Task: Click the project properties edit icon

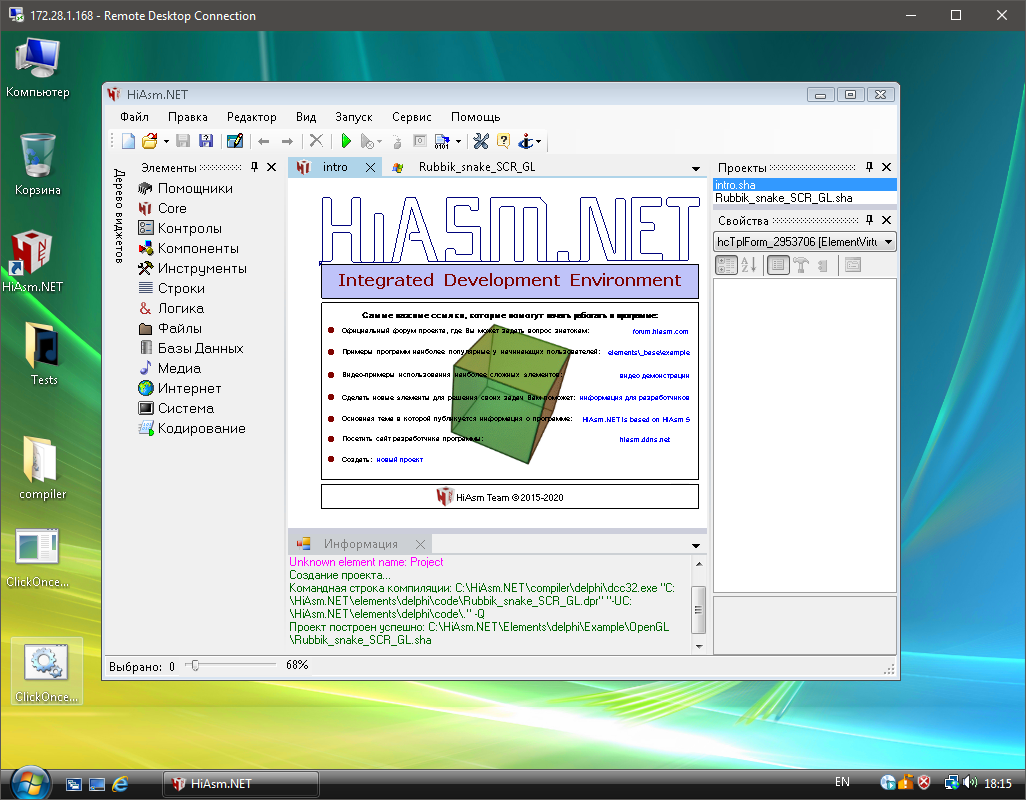Action: click(x=234, y=142)
